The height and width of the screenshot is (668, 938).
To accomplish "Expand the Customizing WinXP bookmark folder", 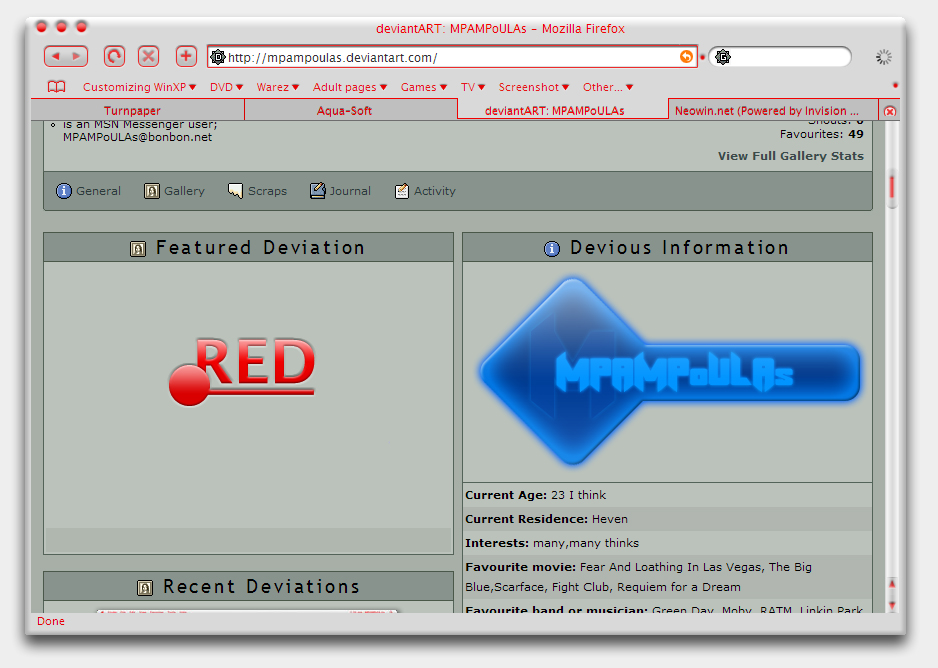I will click(x=139, y=87).
